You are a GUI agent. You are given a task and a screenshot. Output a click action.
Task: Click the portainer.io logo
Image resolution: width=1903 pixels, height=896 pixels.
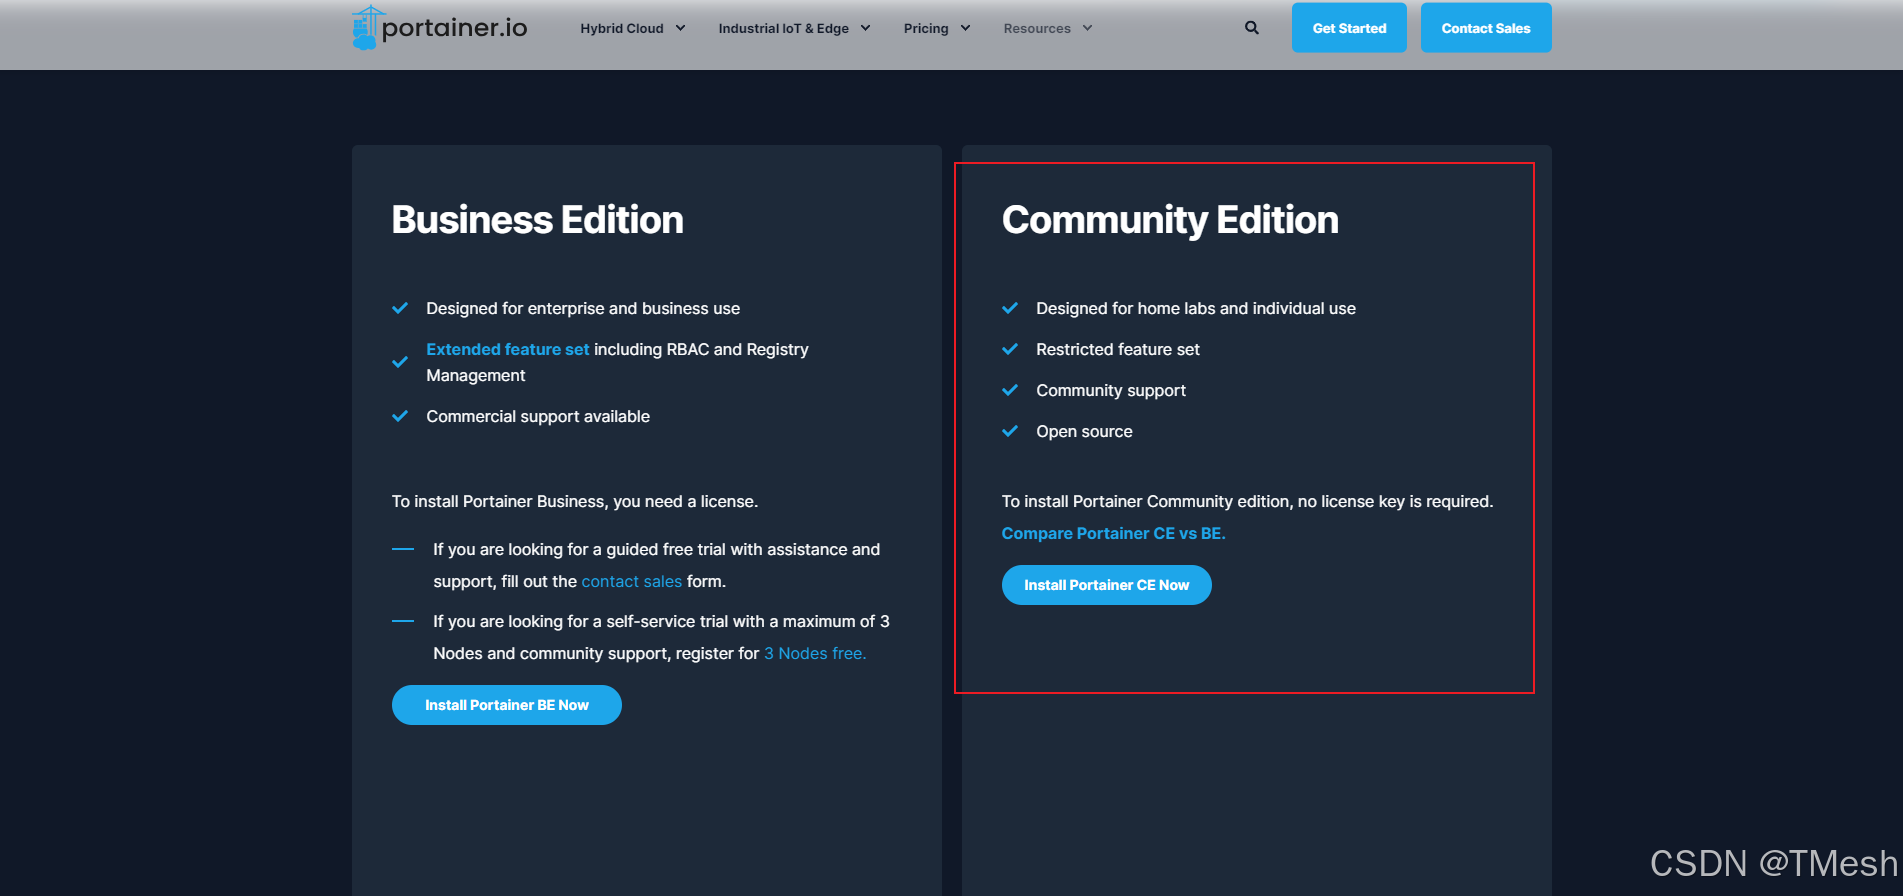[x=440, y=28]
